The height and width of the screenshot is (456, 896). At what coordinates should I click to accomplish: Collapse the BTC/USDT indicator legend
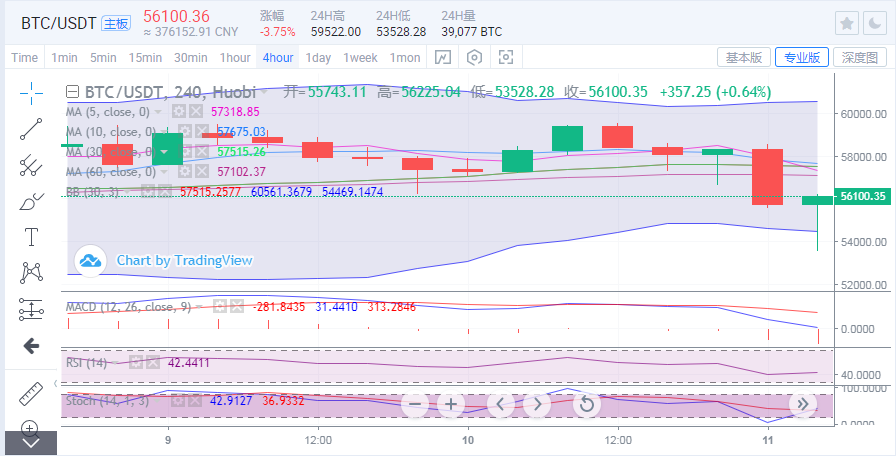[x=73, y=92]
